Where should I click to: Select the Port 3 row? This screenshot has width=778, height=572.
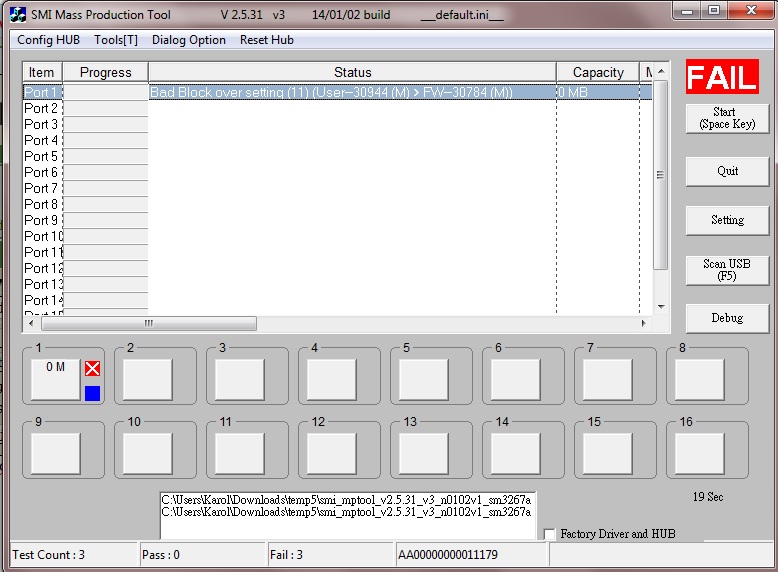[x=337, y=124]
